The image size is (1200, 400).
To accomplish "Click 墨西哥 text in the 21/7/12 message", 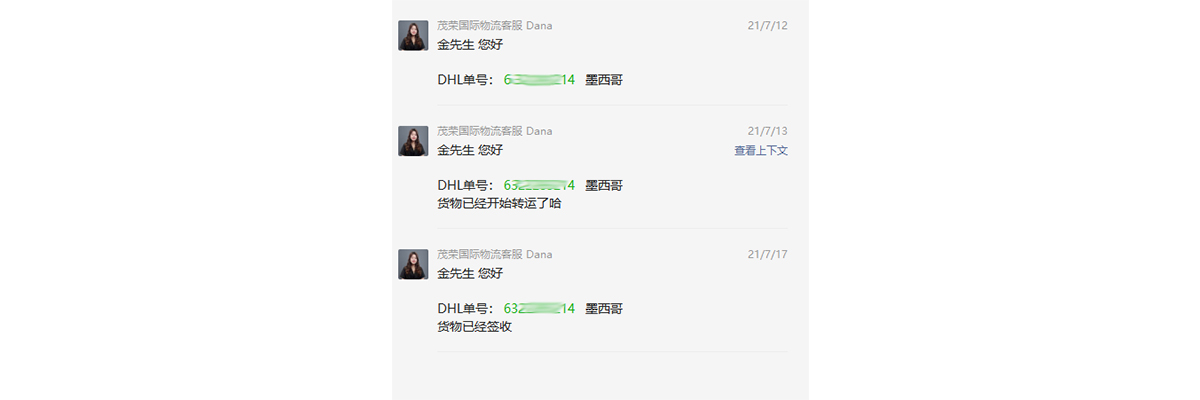I will [x=604, y=79].
